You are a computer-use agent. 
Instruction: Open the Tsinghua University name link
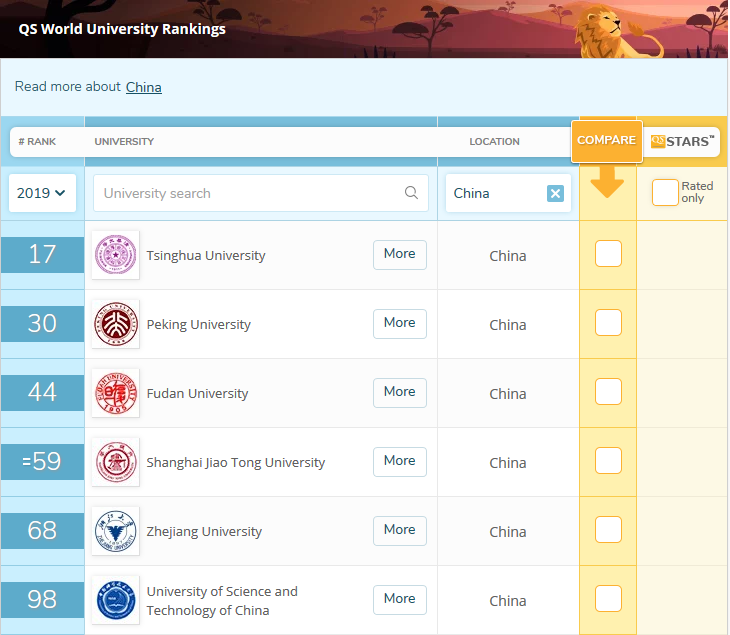[x=206, y=256]
